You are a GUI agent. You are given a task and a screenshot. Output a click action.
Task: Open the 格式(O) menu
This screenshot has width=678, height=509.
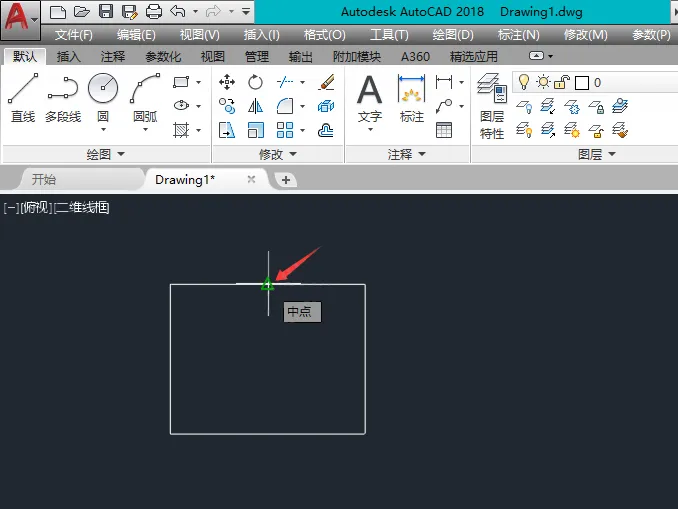[x=324, y=35]
